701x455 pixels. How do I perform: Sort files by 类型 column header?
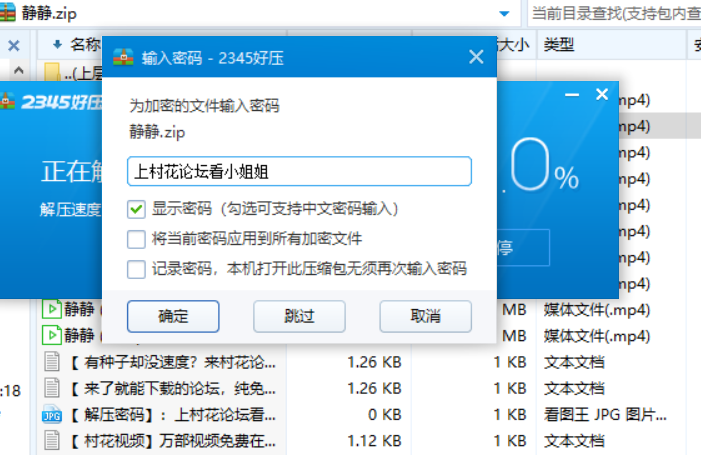559,45
